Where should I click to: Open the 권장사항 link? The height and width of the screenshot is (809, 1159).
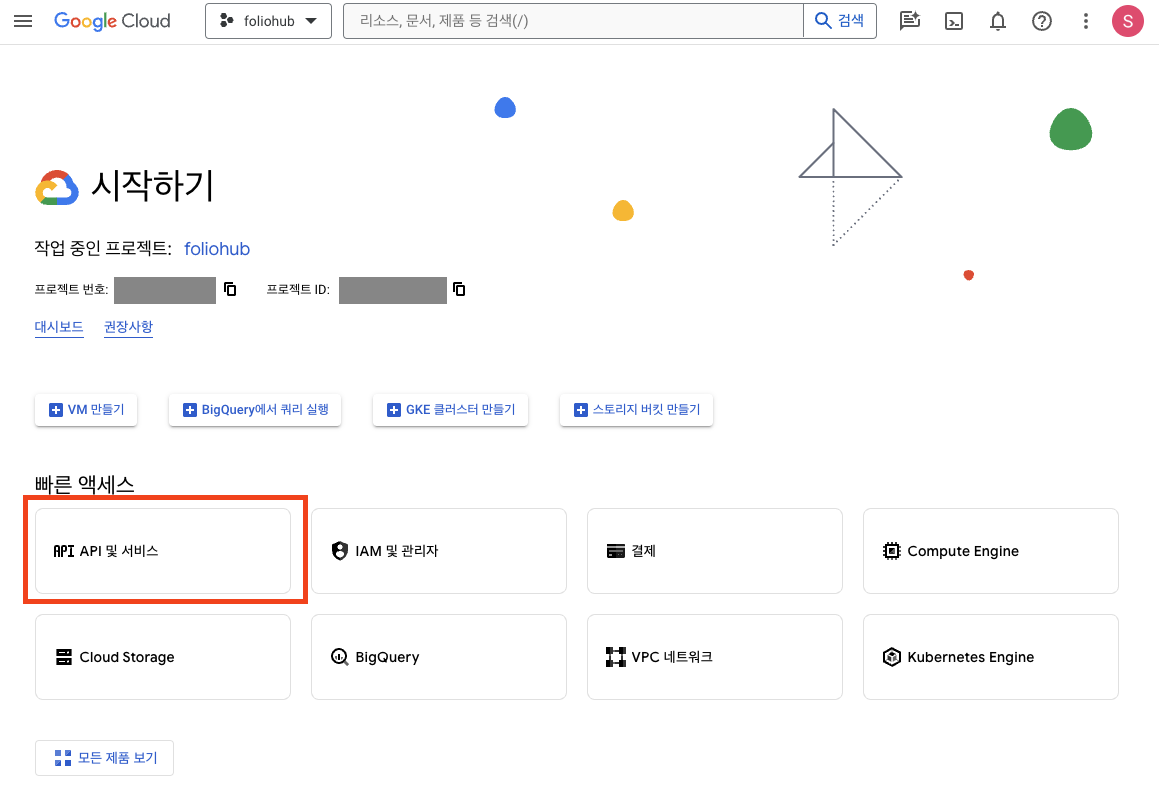click(129, 327)
